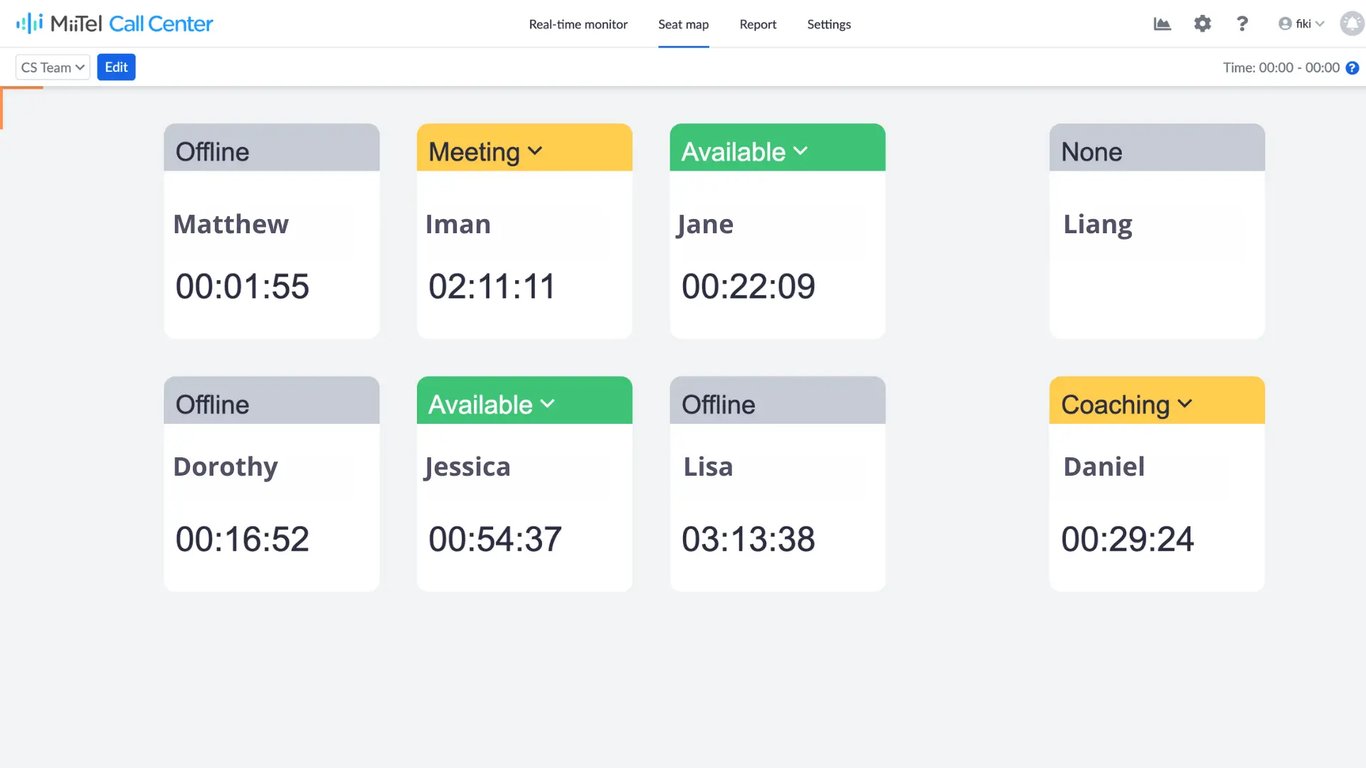
Task: Open the Report tab
Action: (x=758, y=24)
